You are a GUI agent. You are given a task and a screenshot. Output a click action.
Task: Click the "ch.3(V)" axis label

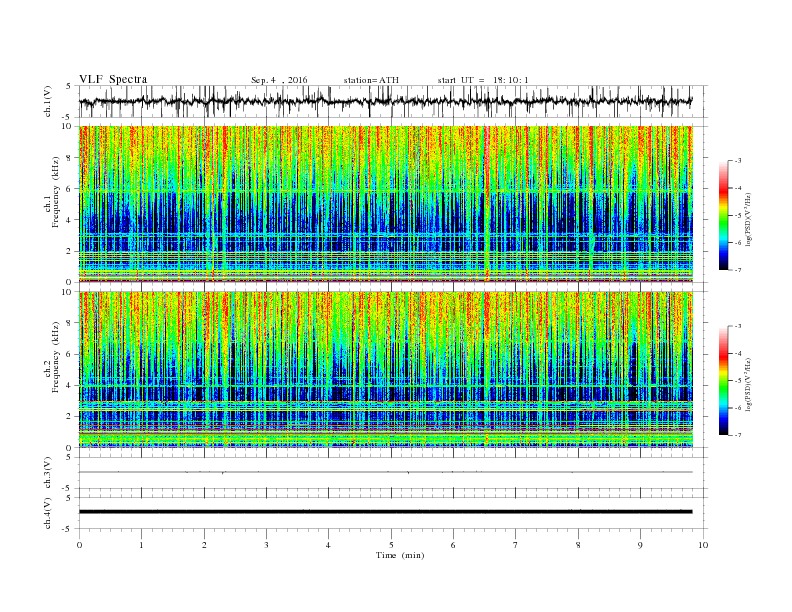pos(48,473)
